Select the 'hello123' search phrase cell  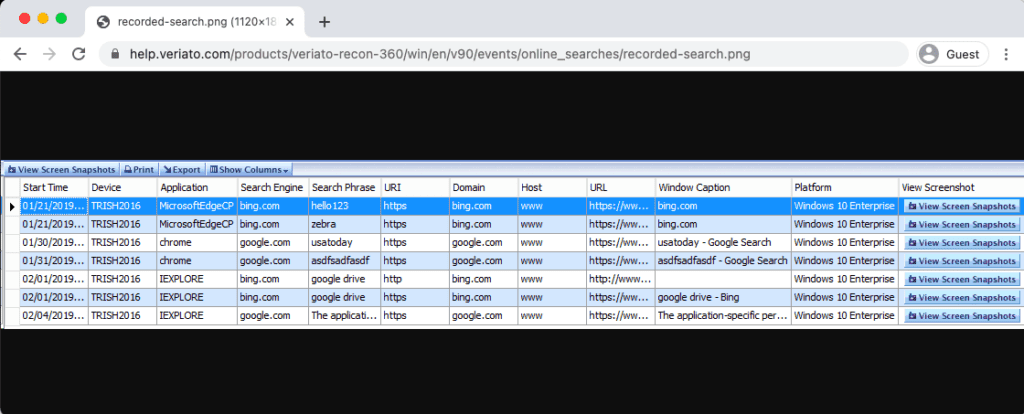click(x=345, y=206)
